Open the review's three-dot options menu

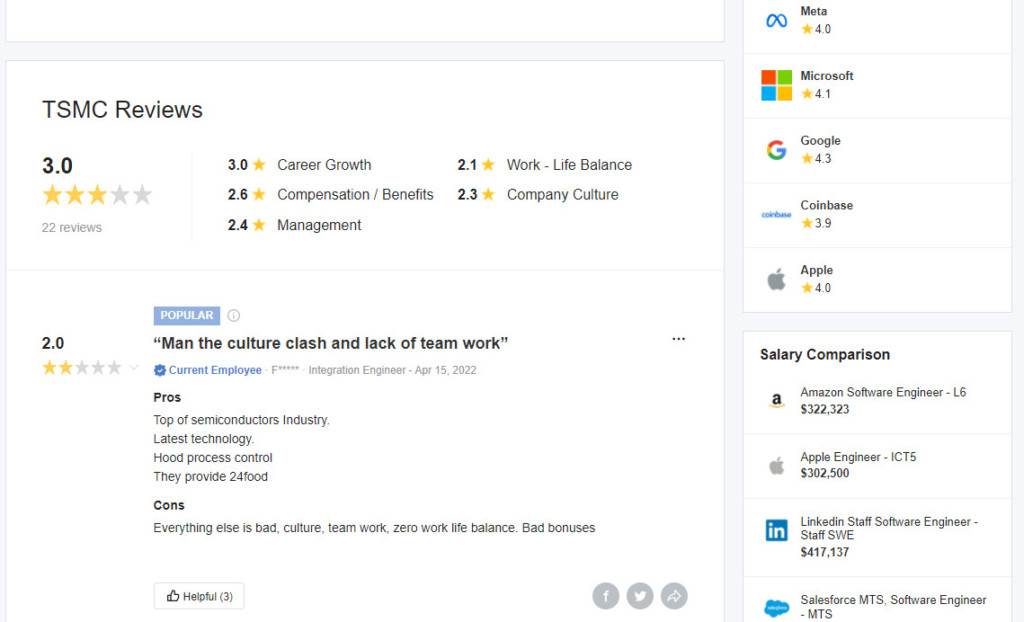[679, 339]
